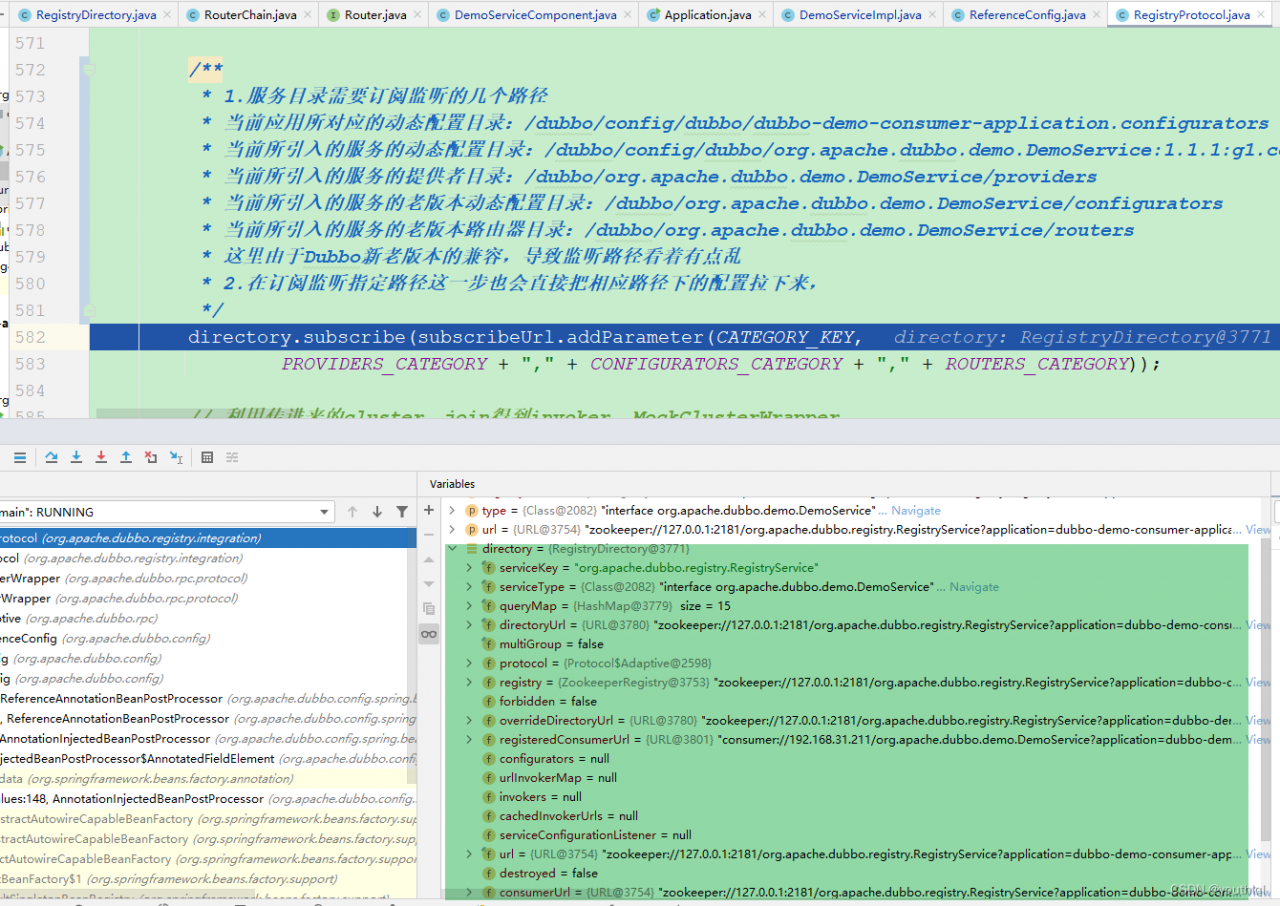This screenshot has width=1280, height=906.
Task: Click Navigate link on the serviceType row
Action: pos(973,587)
